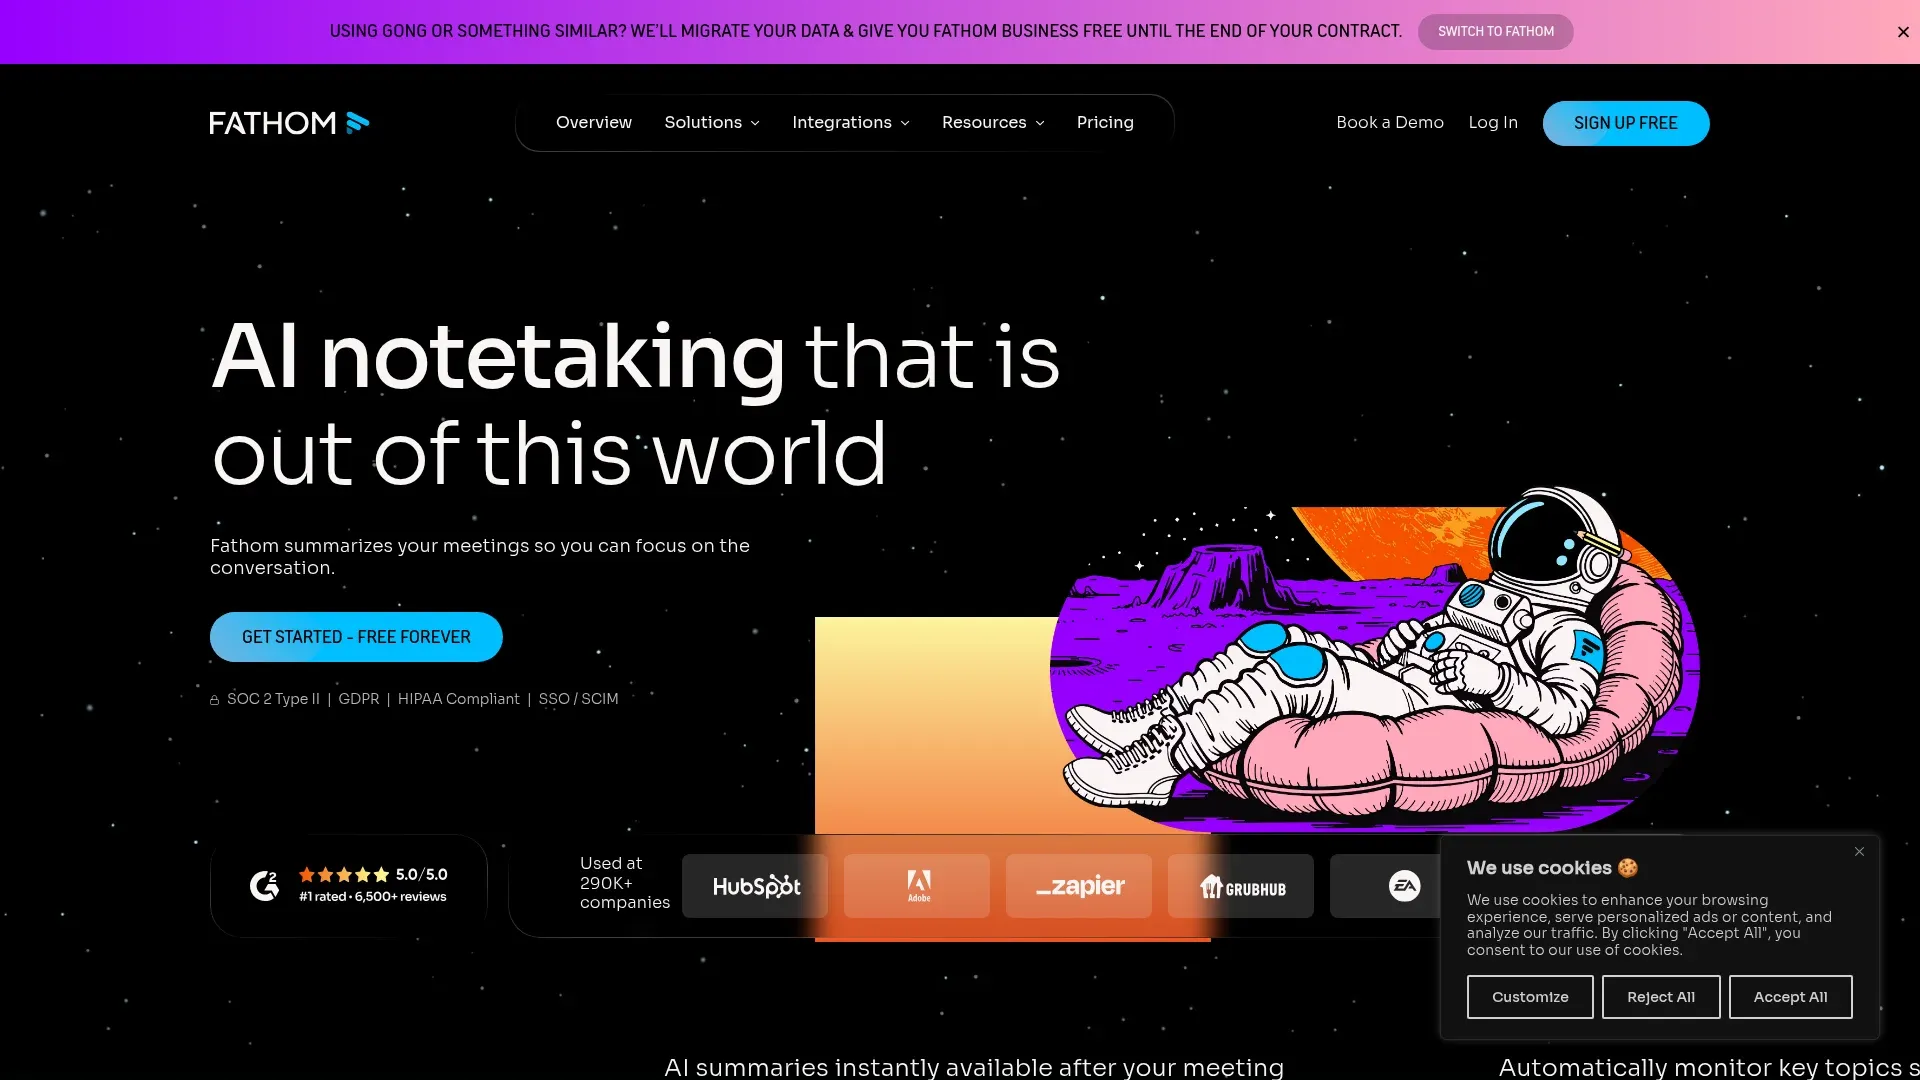1920x1080 pixels.
Task: Click the Fathom logo
Action: [x=288, y=122]
